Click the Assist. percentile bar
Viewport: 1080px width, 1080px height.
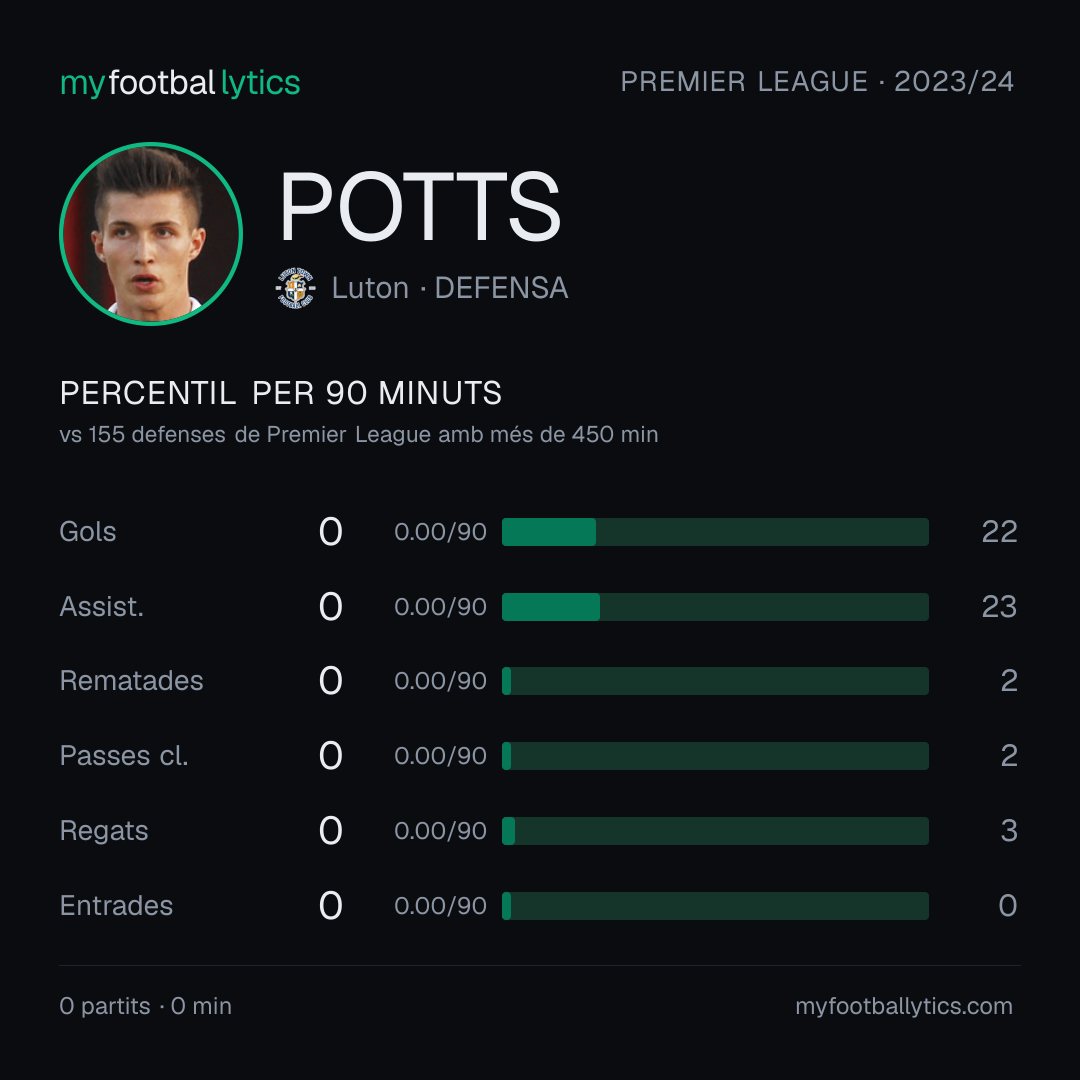click(715, 607)
